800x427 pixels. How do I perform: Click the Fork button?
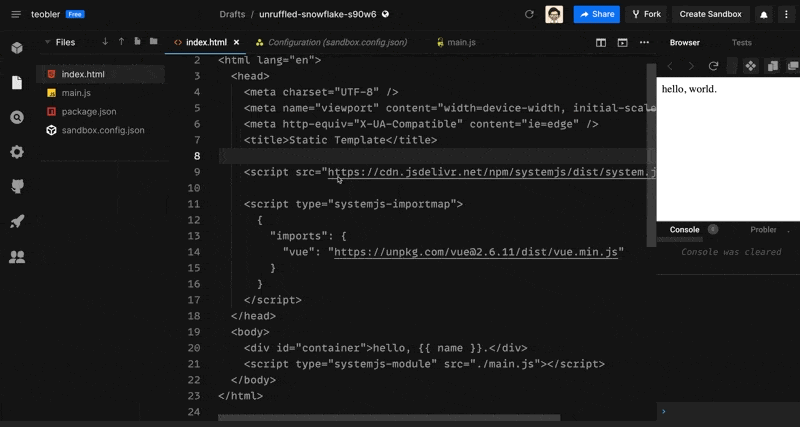646,14
